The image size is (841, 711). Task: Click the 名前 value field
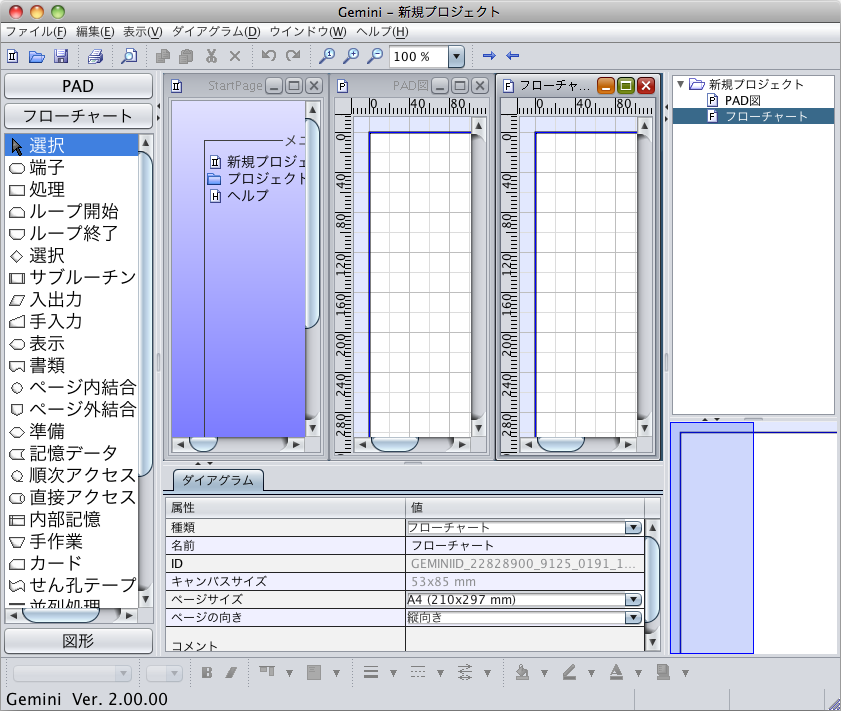click(525, 546)
